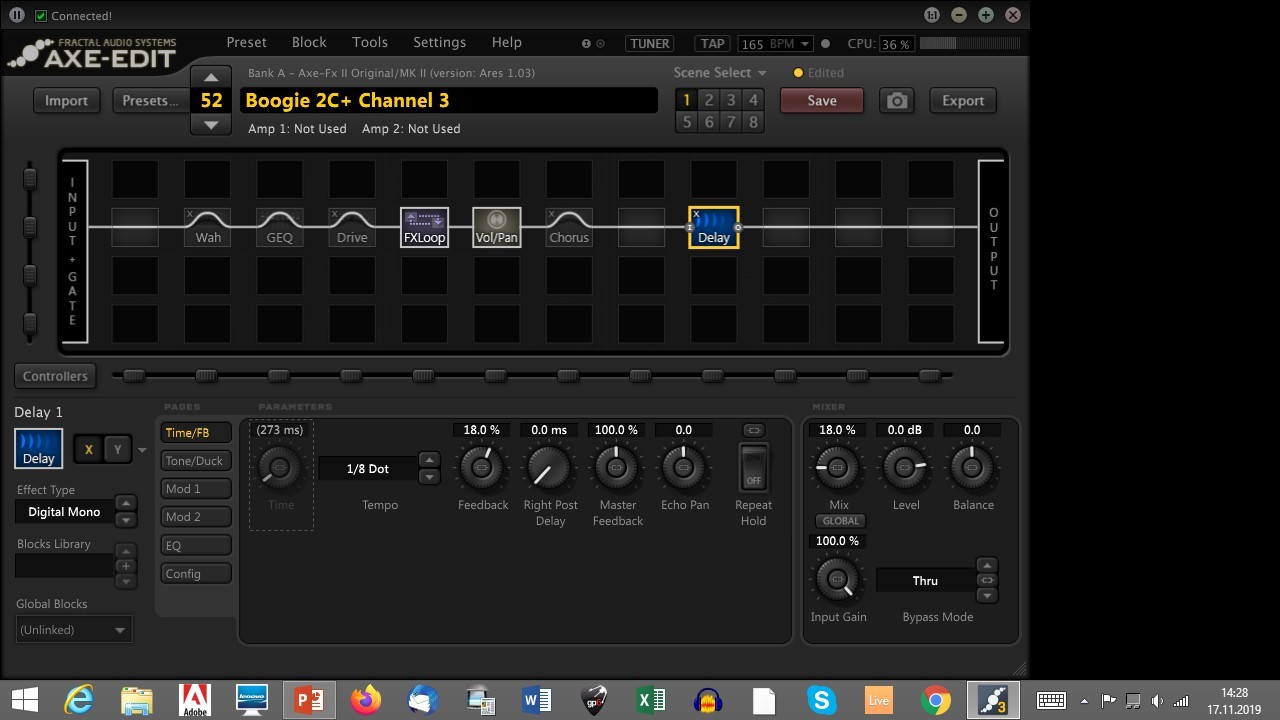The image size is (1280, 720).
Task: Select the Drive block in the grid
Action: point(352,227)
